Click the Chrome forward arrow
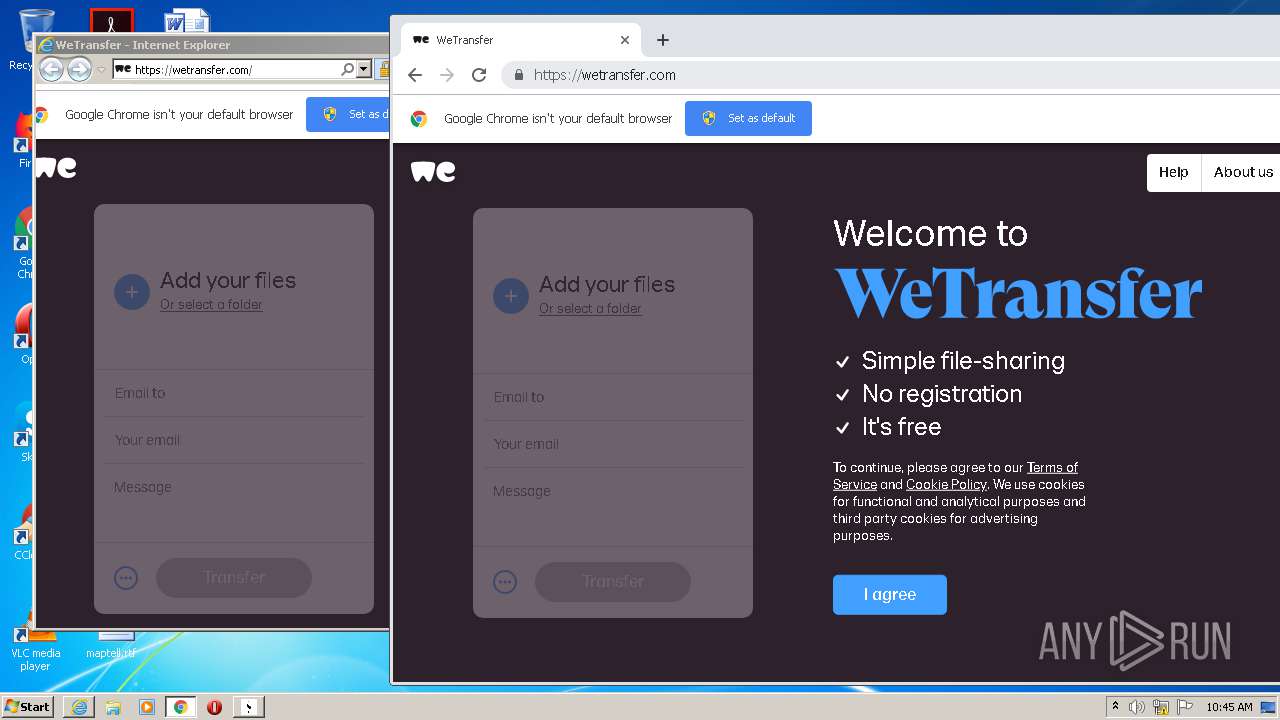Viewport: 1280px width, 720px height. click(x=447, y=75)
